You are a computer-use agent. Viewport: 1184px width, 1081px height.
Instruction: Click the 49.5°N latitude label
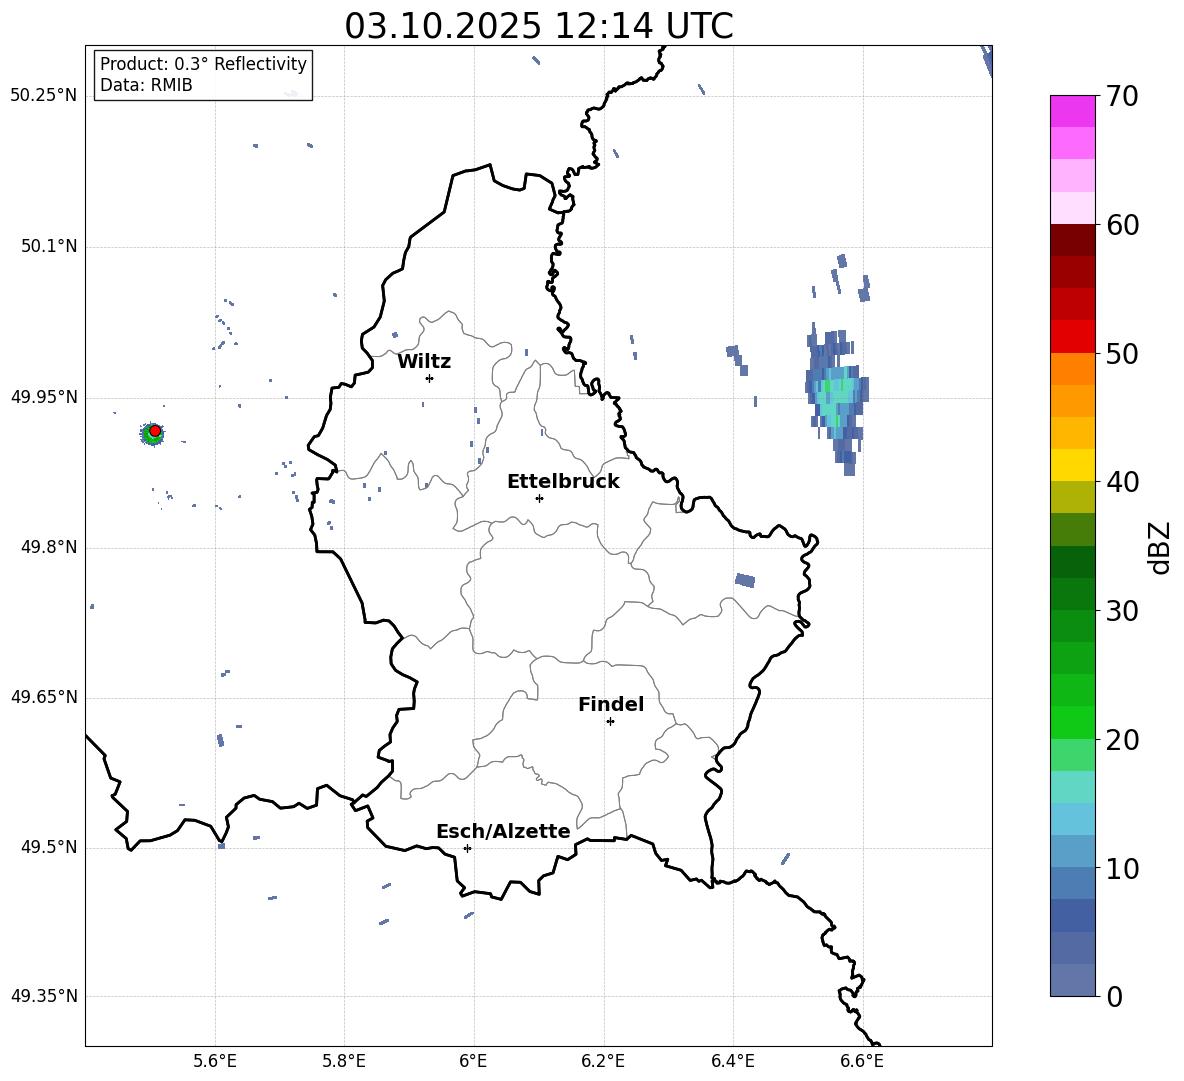[48, 847]
